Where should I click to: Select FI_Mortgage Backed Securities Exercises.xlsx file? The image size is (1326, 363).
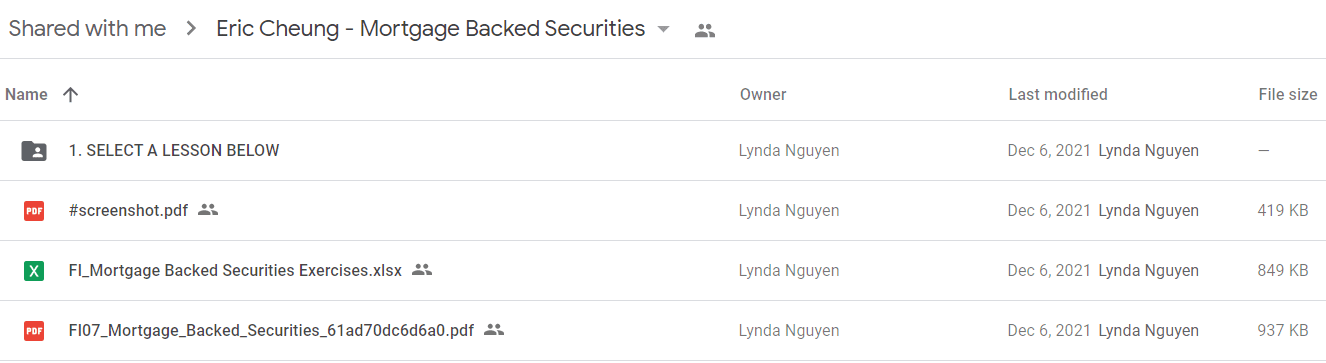(663, 271)
